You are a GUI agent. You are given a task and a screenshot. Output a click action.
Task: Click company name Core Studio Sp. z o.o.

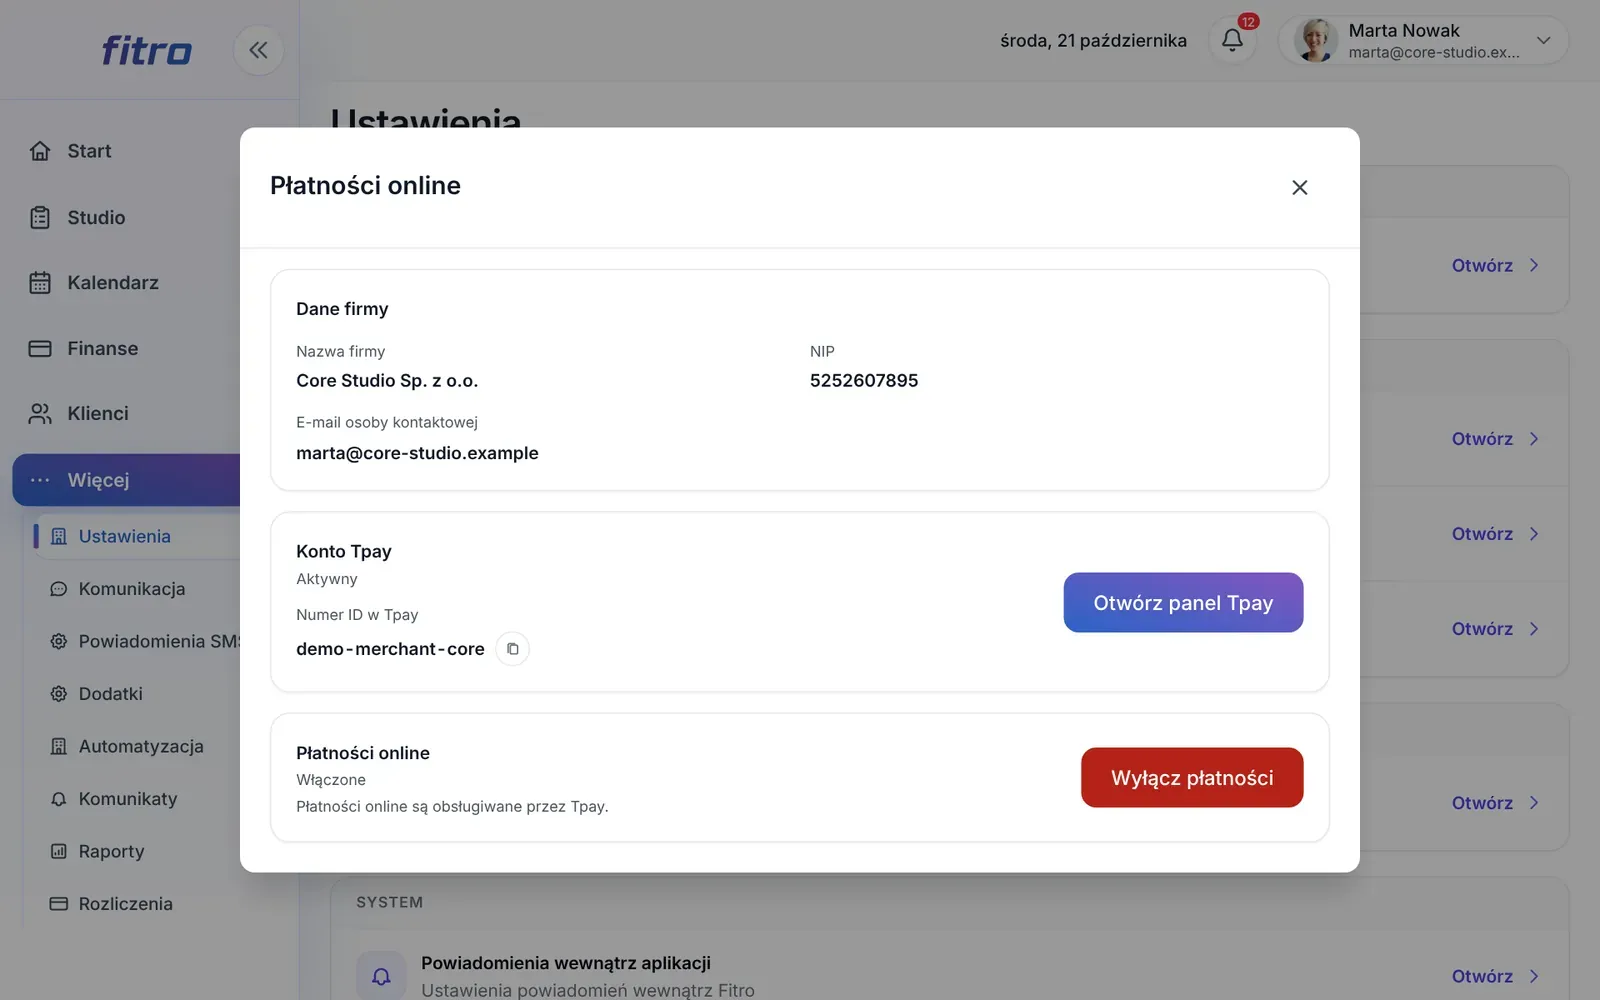tap(387, 381)
